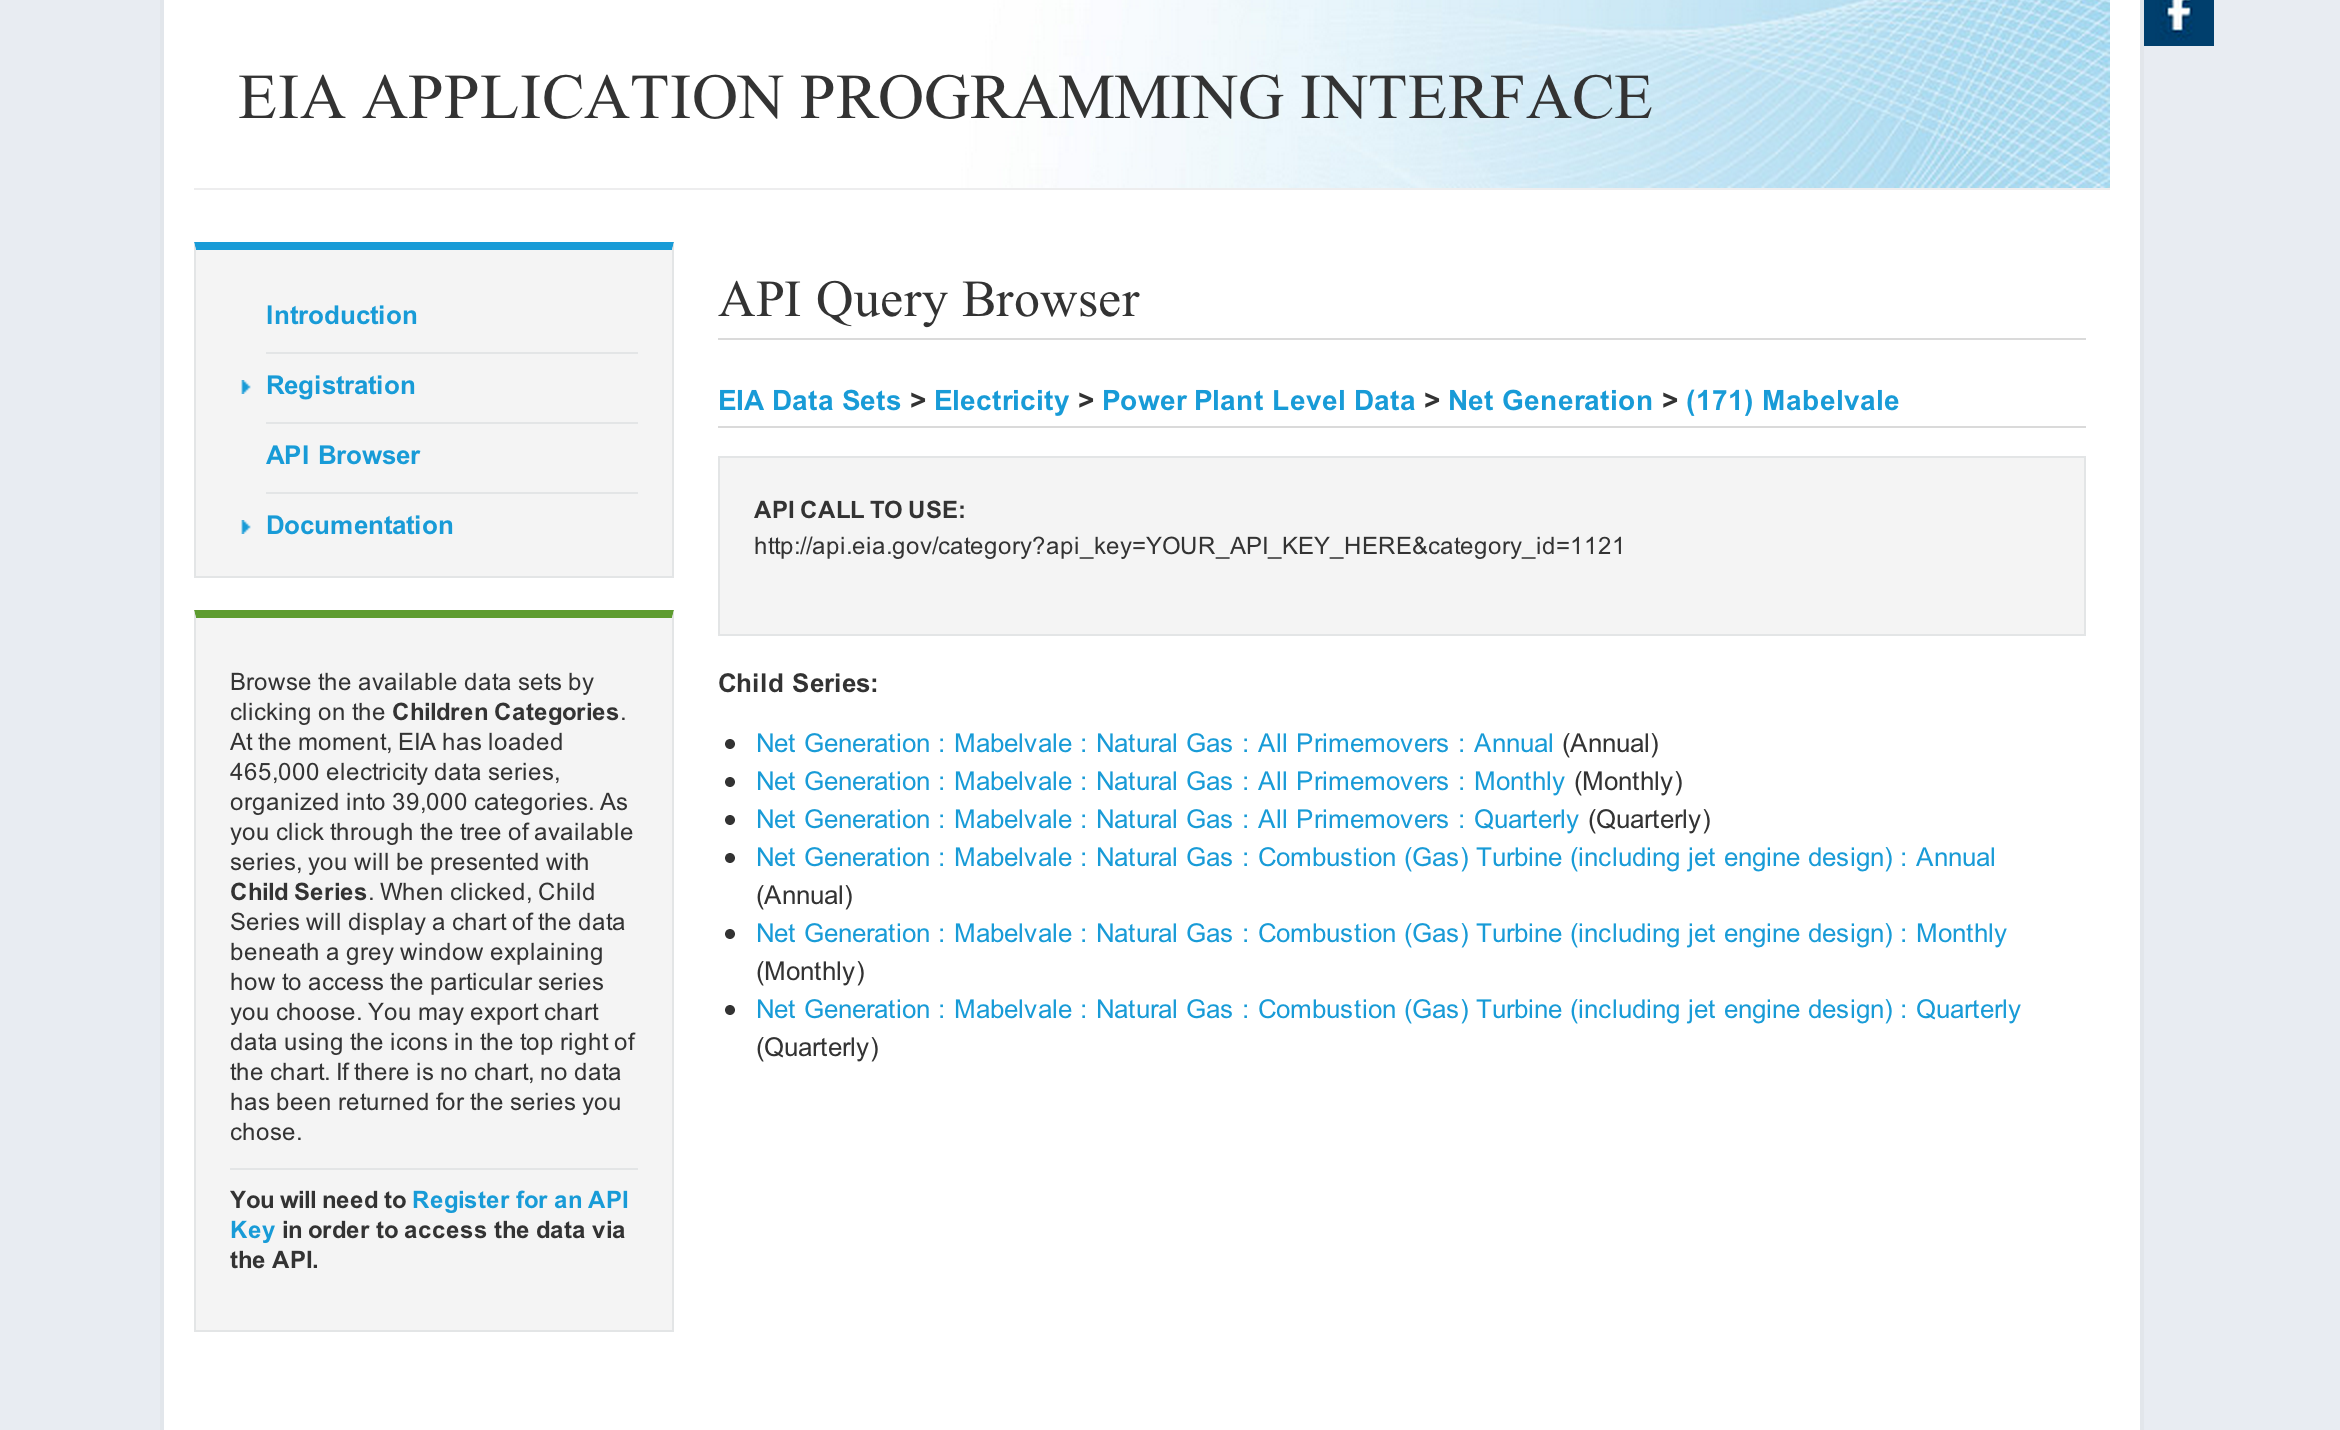
Task: Open Combustion Turbine Annual series
Action: point(1375,857)
